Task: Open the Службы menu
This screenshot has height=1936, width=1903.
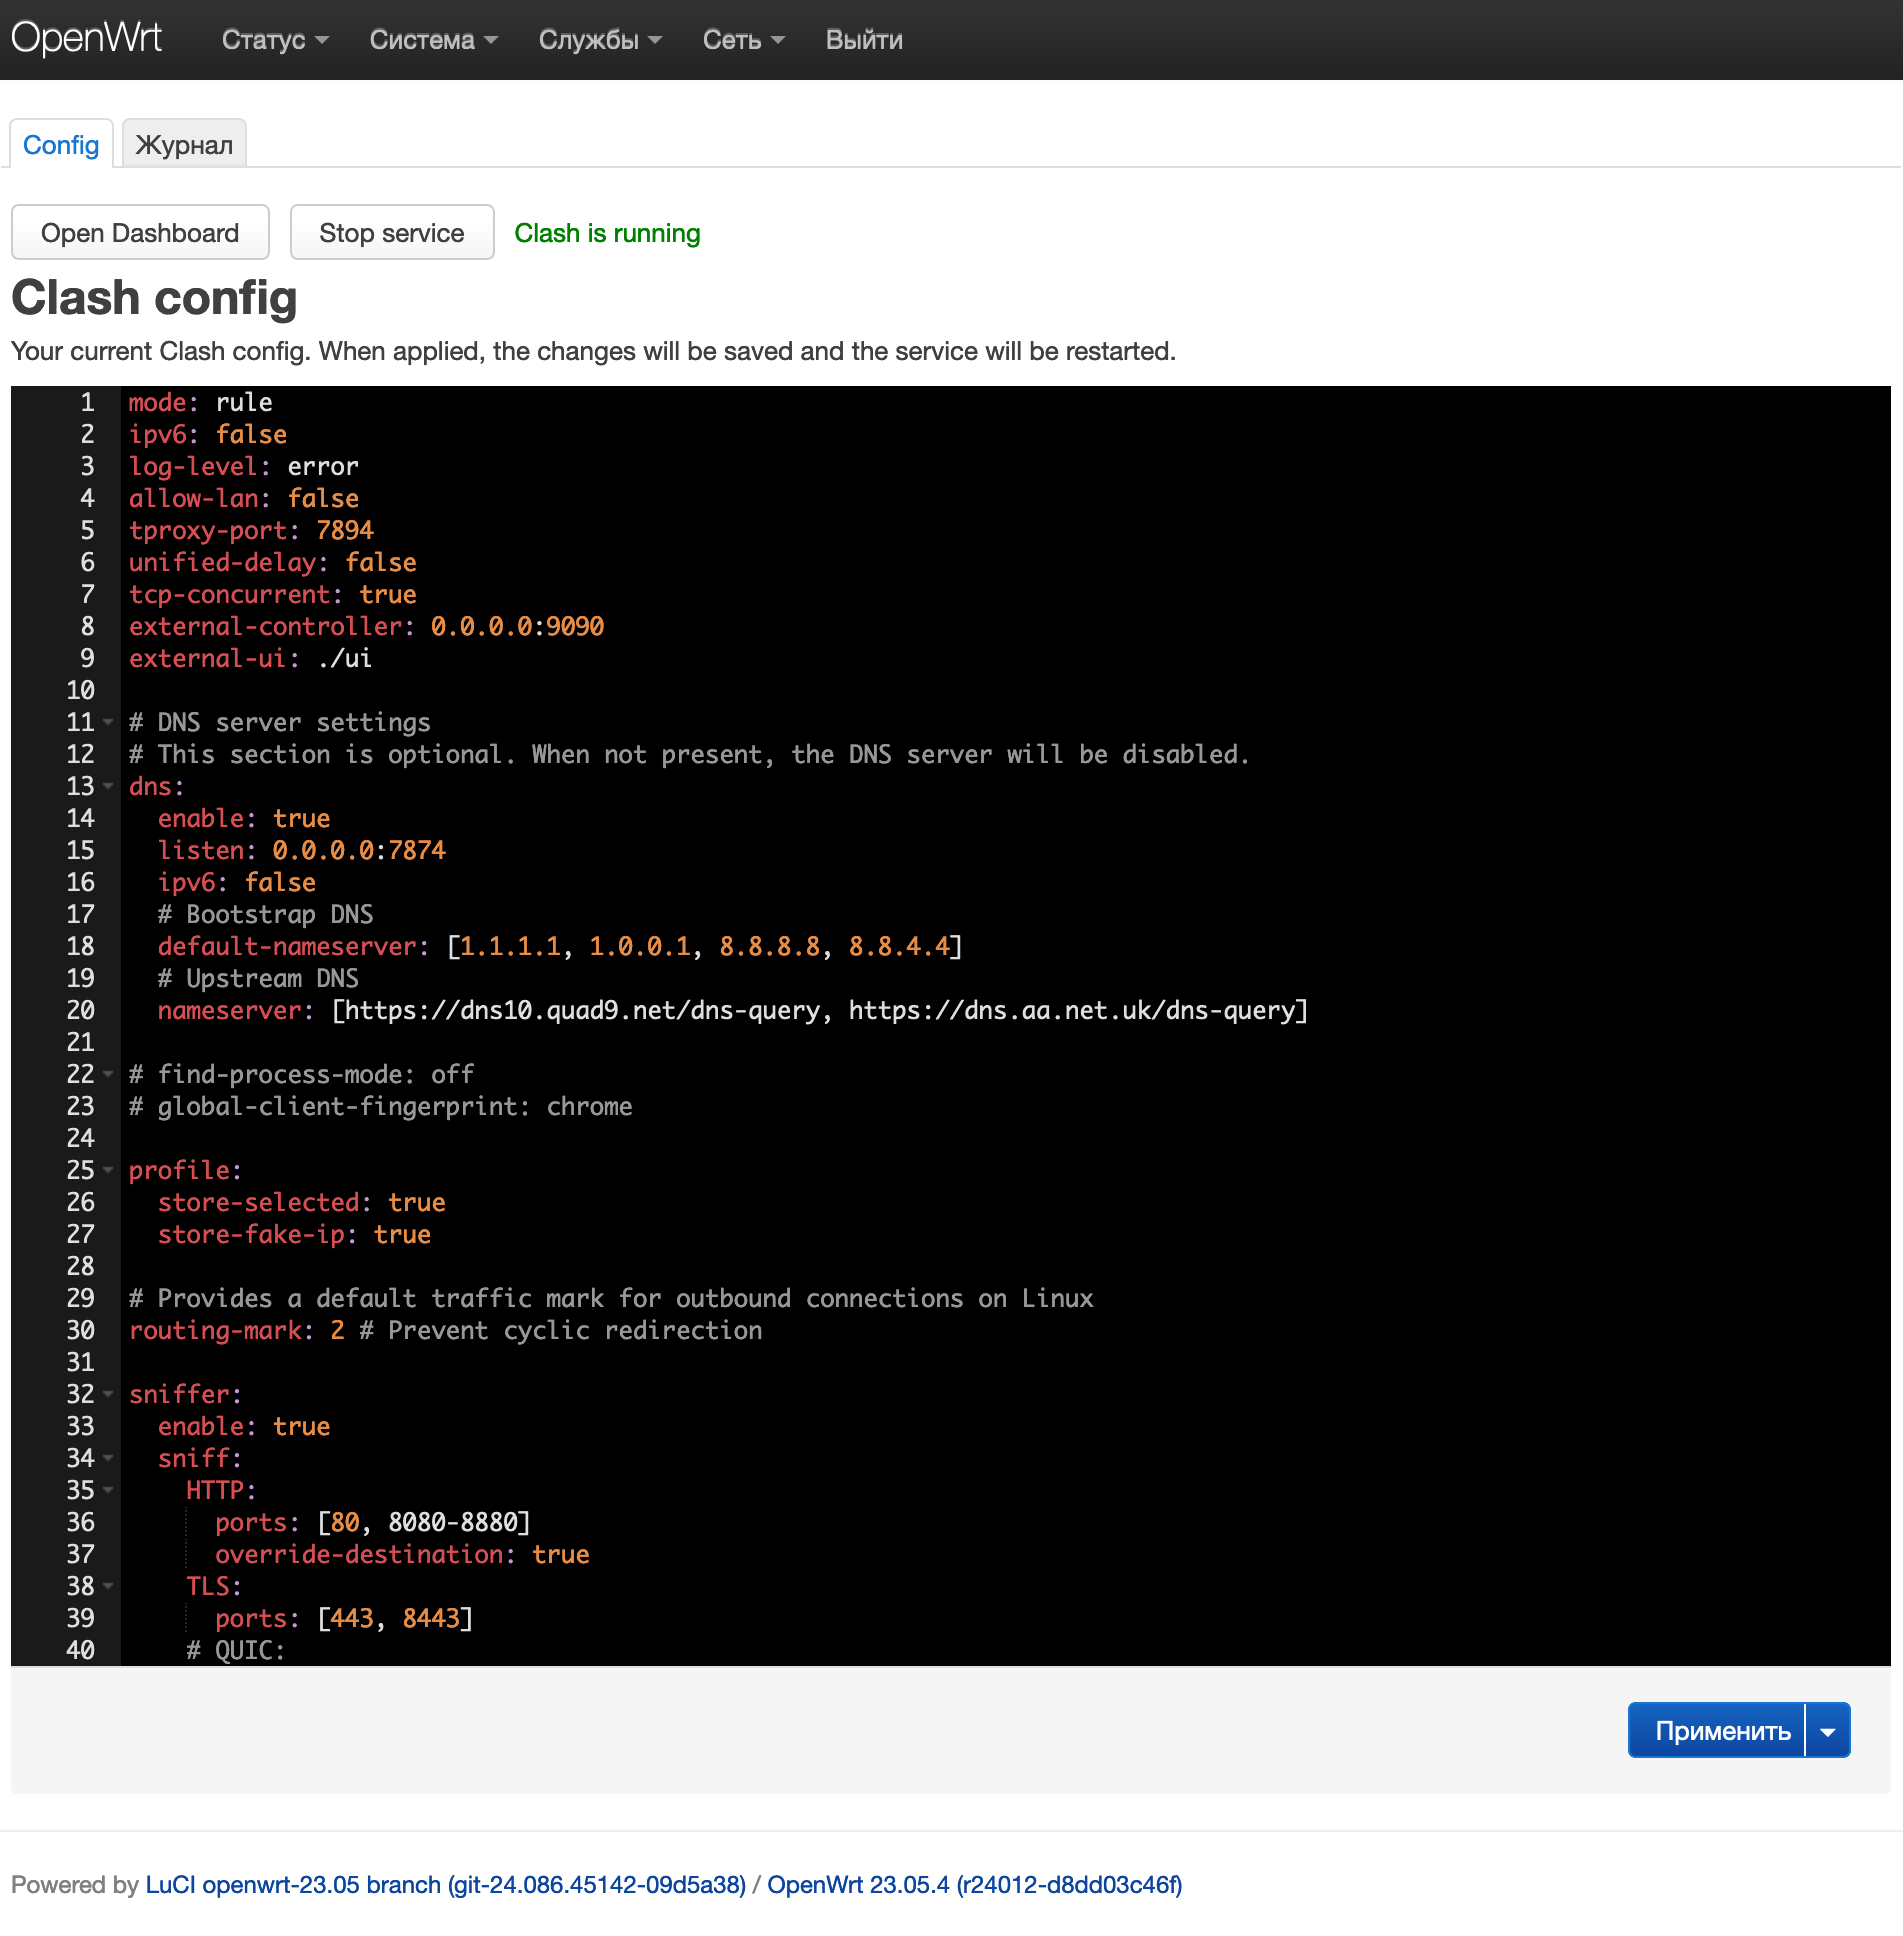Action: coord(600,40)
